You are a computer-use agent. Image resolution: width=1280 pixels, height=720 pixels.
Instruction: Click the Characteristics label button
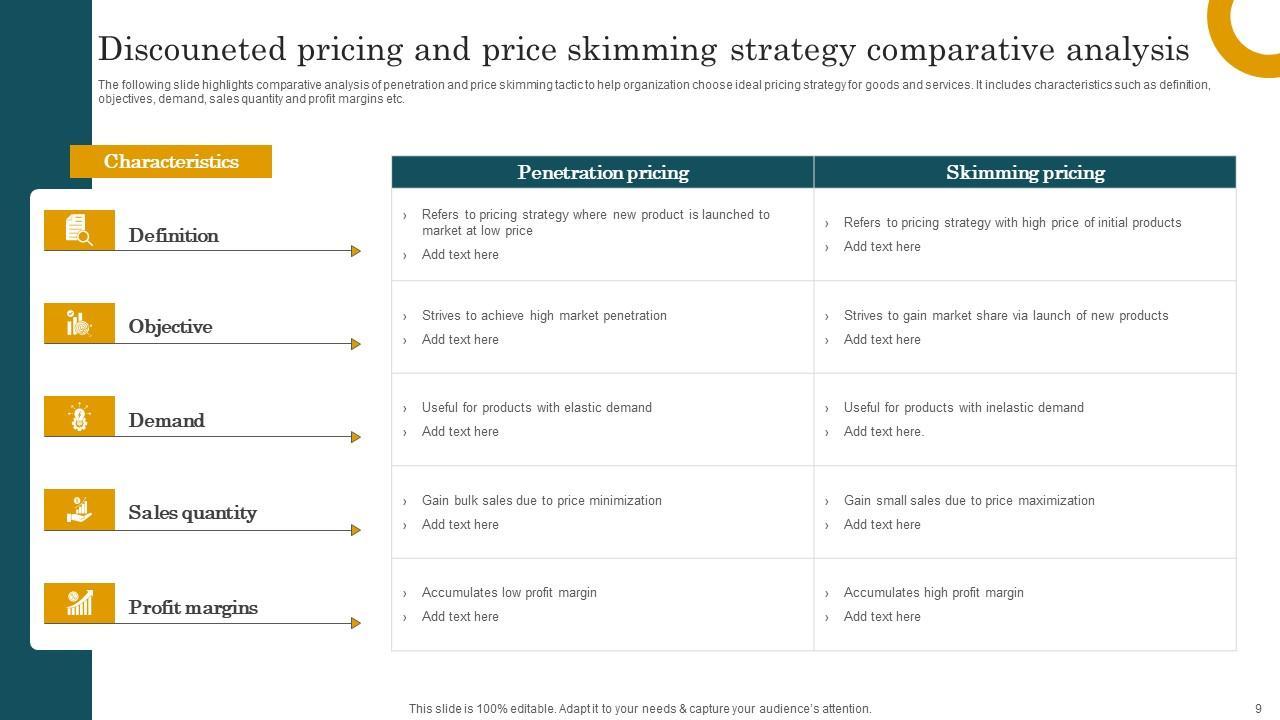[171, 161]
